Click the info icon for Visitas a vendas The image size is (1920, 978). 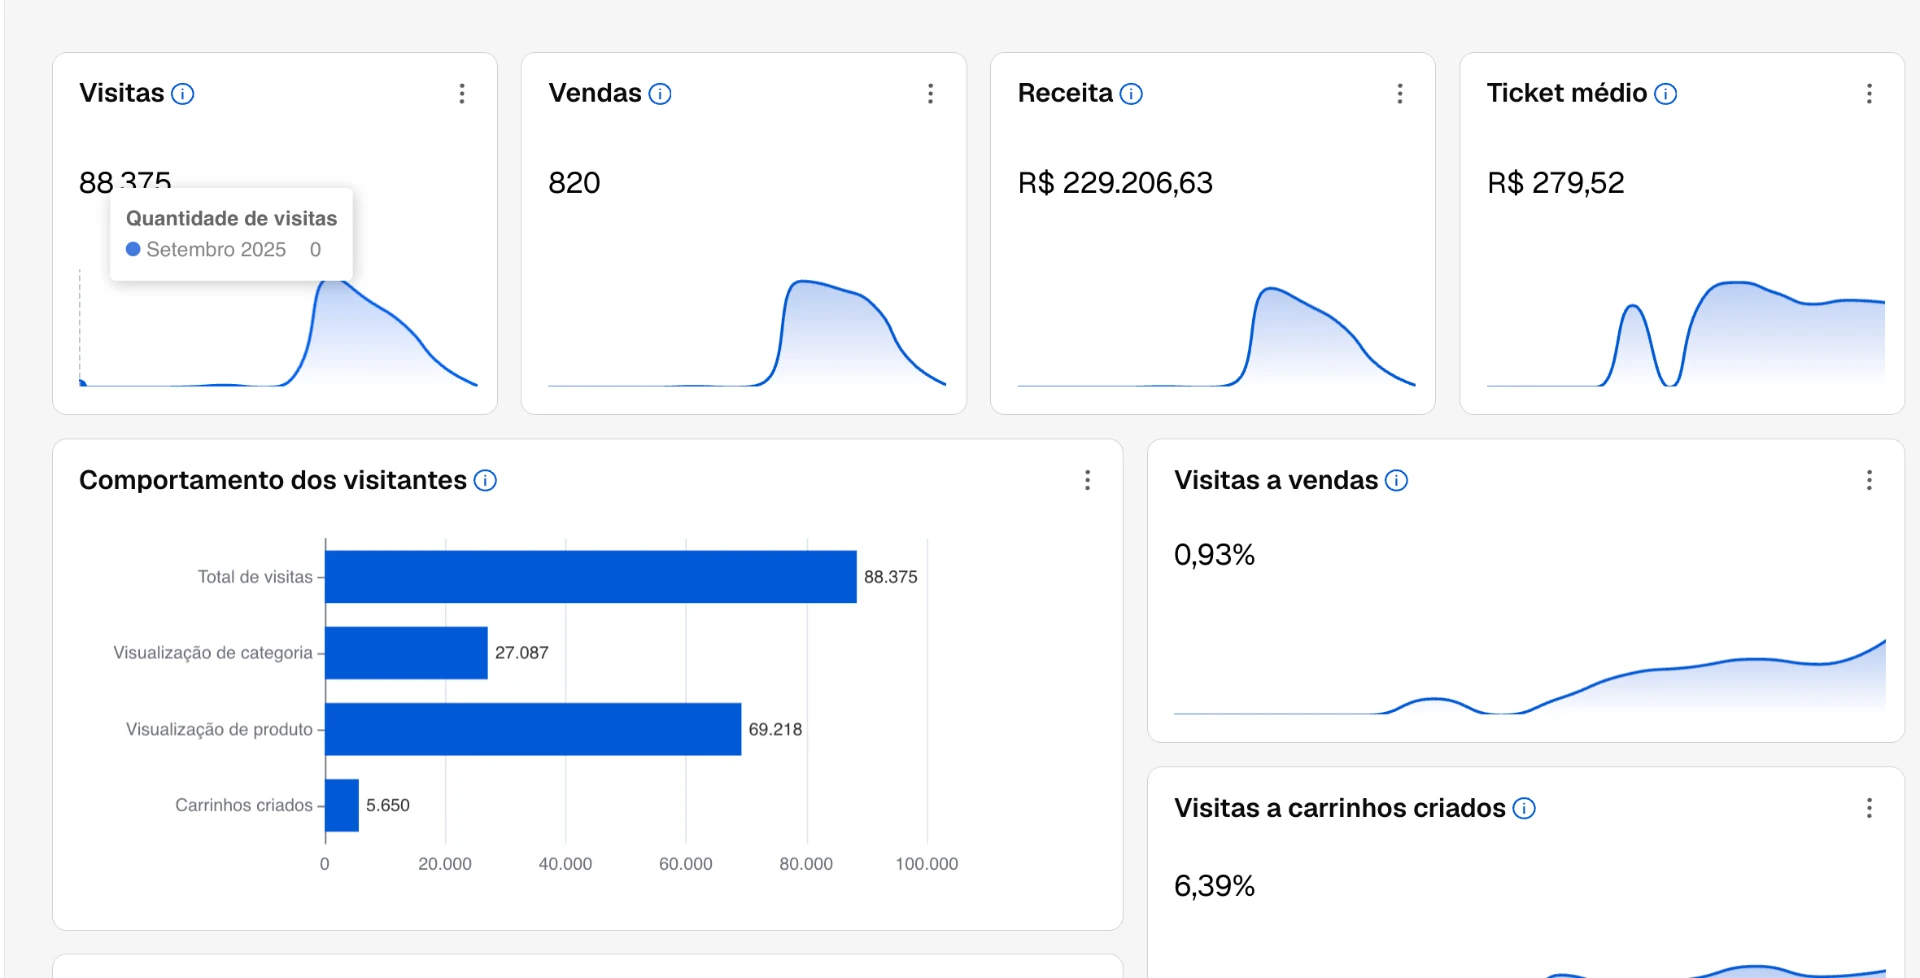pos(1396,481)
